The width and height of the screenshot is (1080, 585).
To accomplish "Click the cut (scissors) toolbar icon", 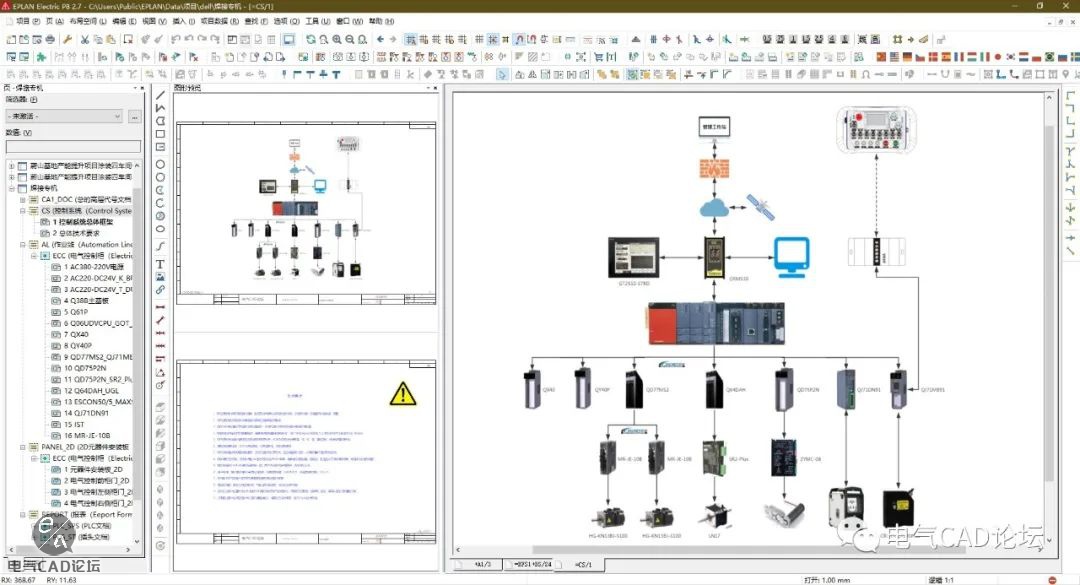I will click(x=84, y=39).
